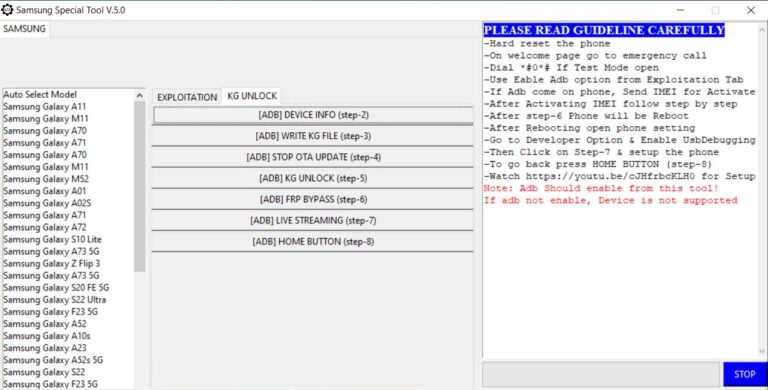This screenshot has width=768, height=390.
Task: Click model list scrollbar up arrow
Action: tap(140, 96)
